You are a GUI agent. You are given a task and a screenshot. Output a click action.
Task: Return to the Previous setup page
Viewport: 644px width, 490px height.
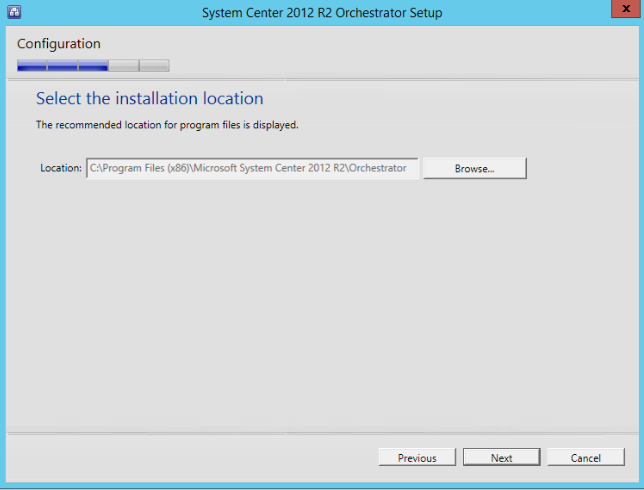point(417,458)
